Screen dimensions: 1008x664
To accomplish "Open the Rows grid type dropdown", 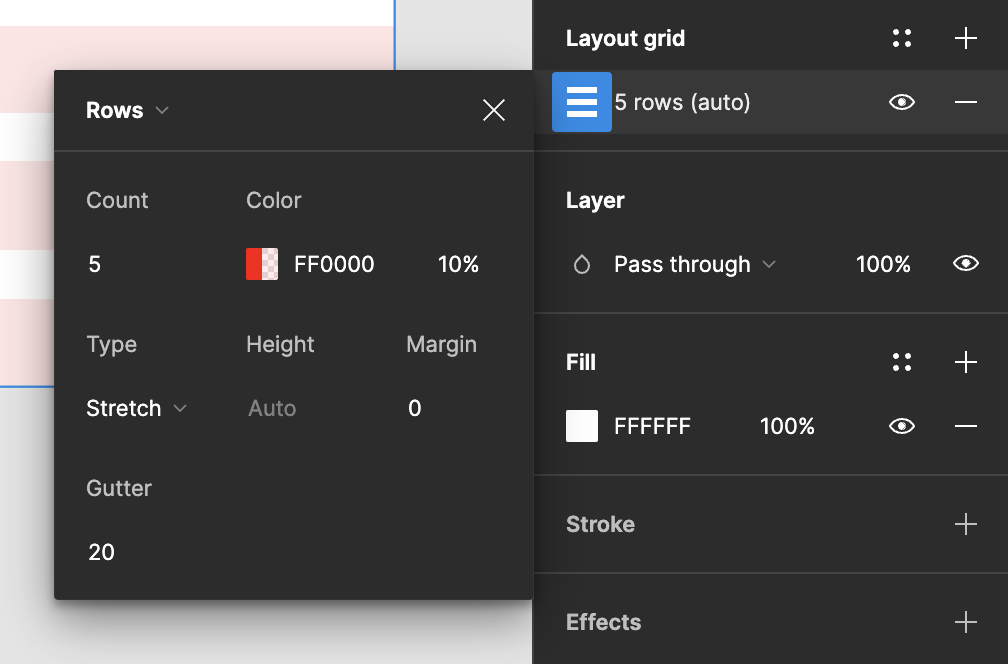I will [128, 110].
